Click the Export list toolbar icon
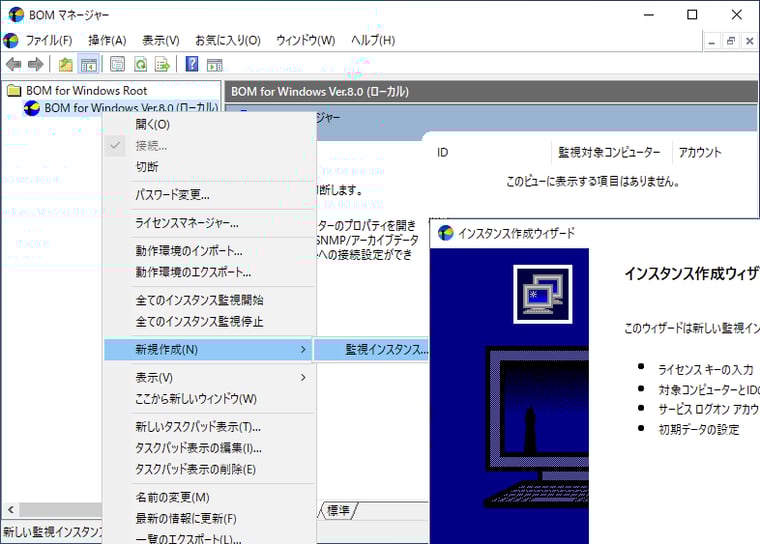The image size is (760, 544). [x=162, y=64]
